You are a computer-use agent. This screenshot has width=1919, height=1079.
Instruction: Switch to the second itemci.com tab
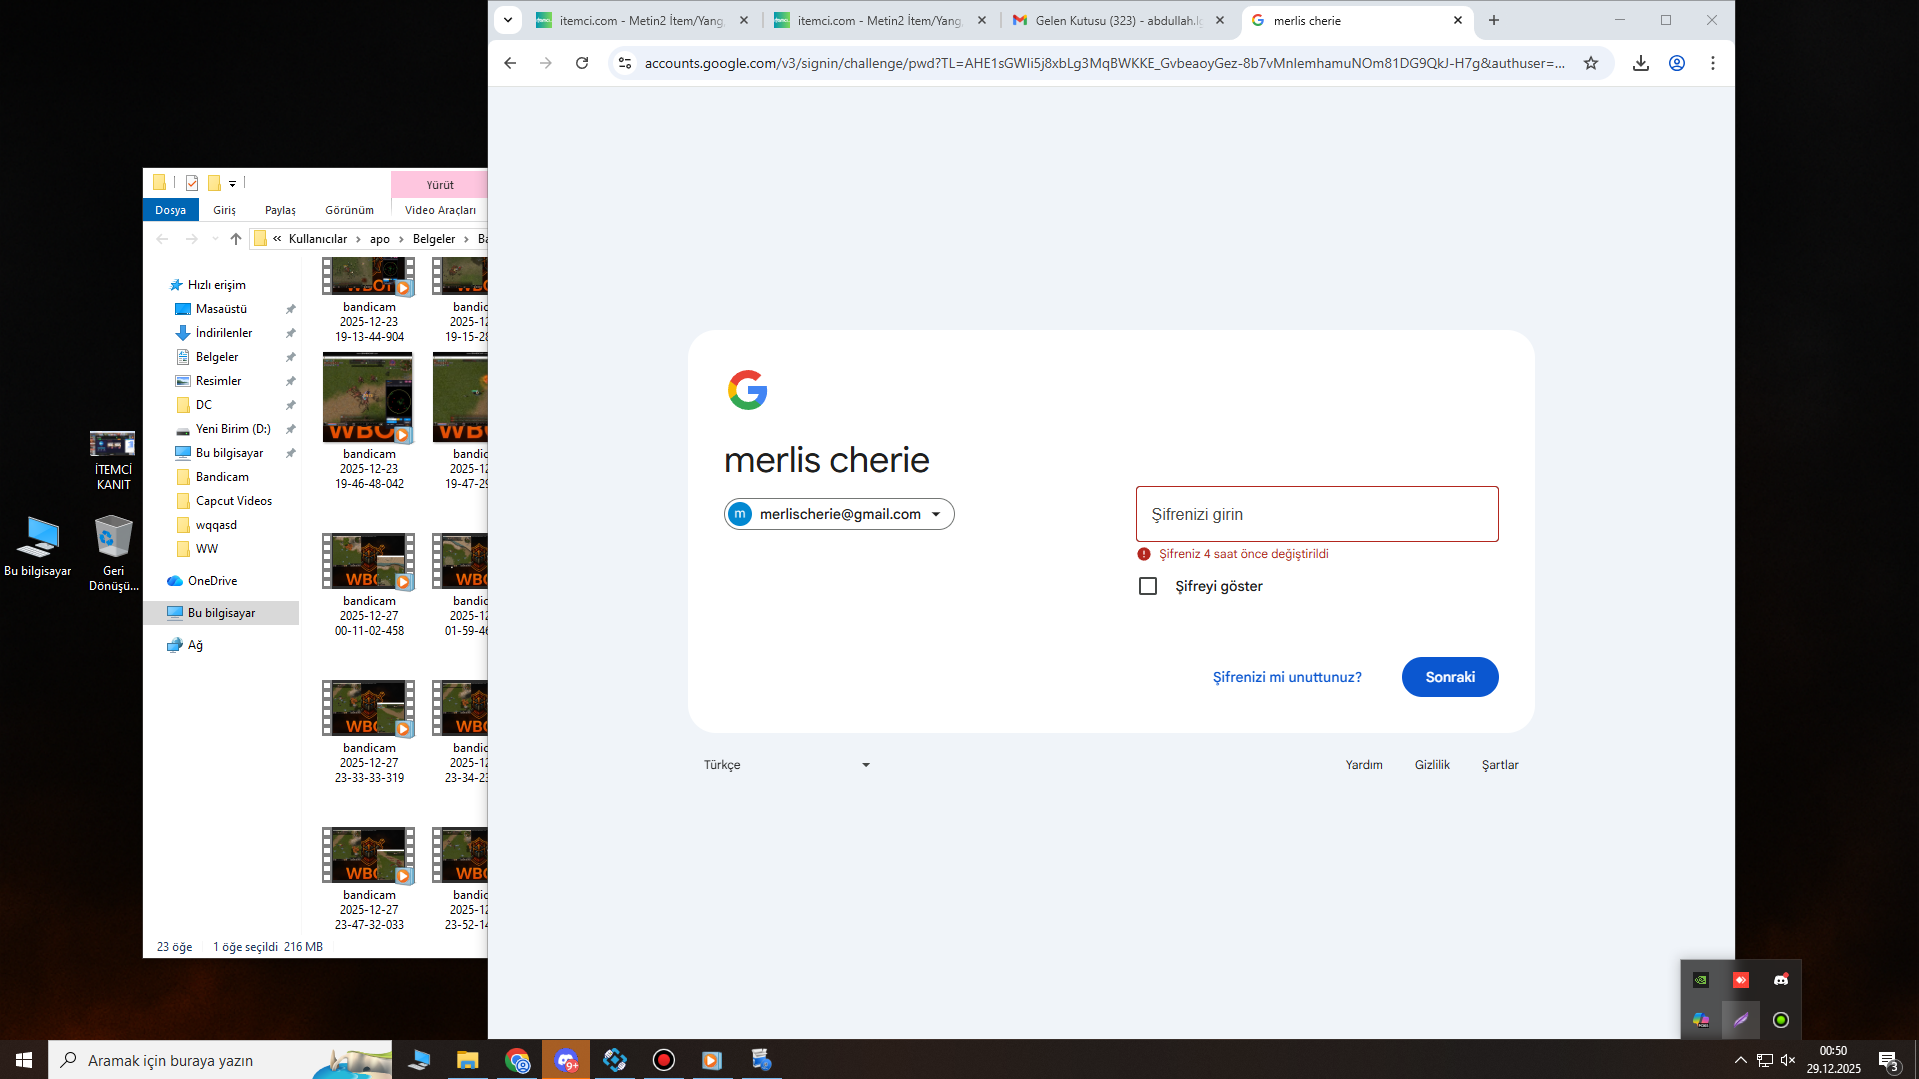point(880,20)
